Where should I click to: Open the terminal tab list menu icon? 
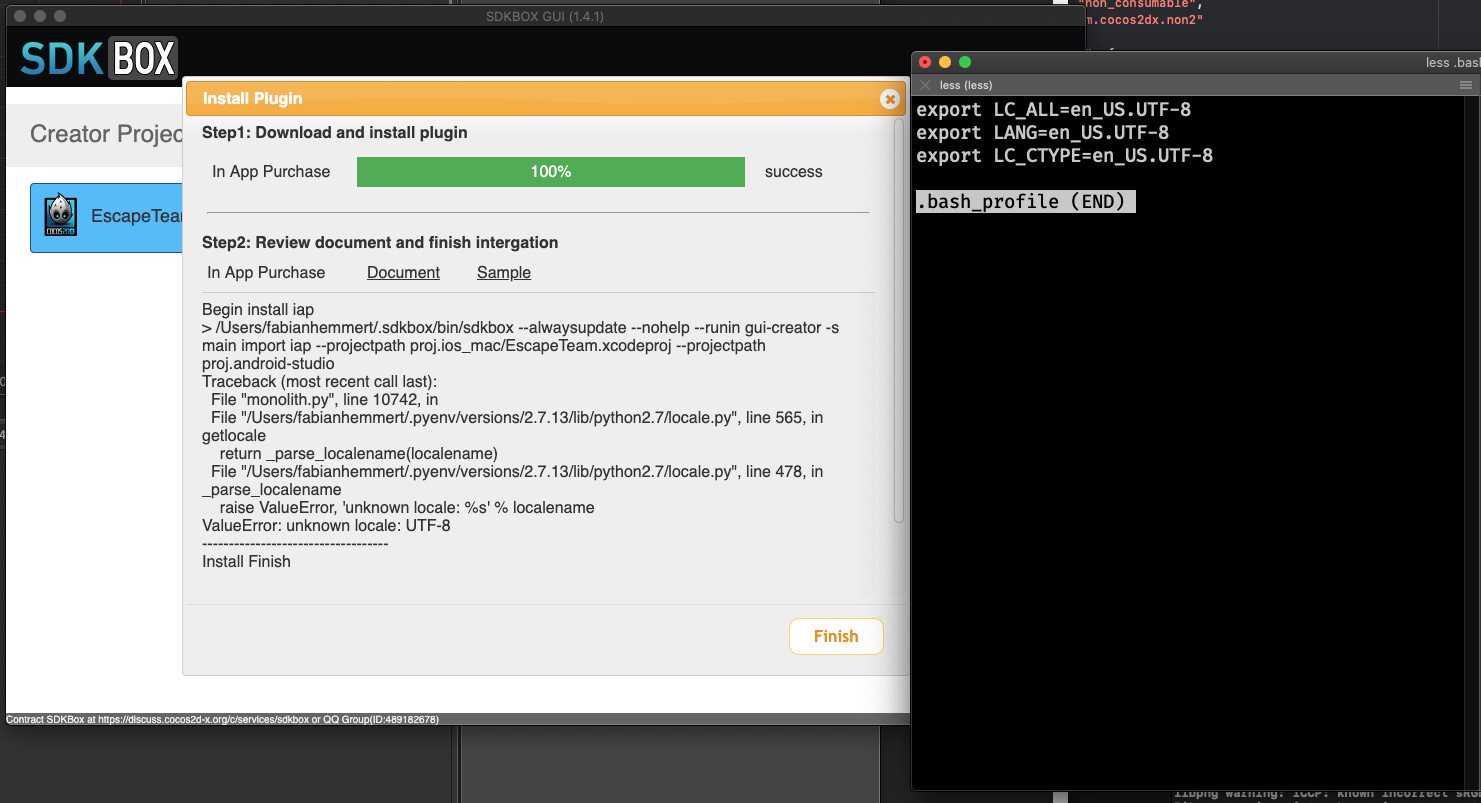pos(1466,86)
